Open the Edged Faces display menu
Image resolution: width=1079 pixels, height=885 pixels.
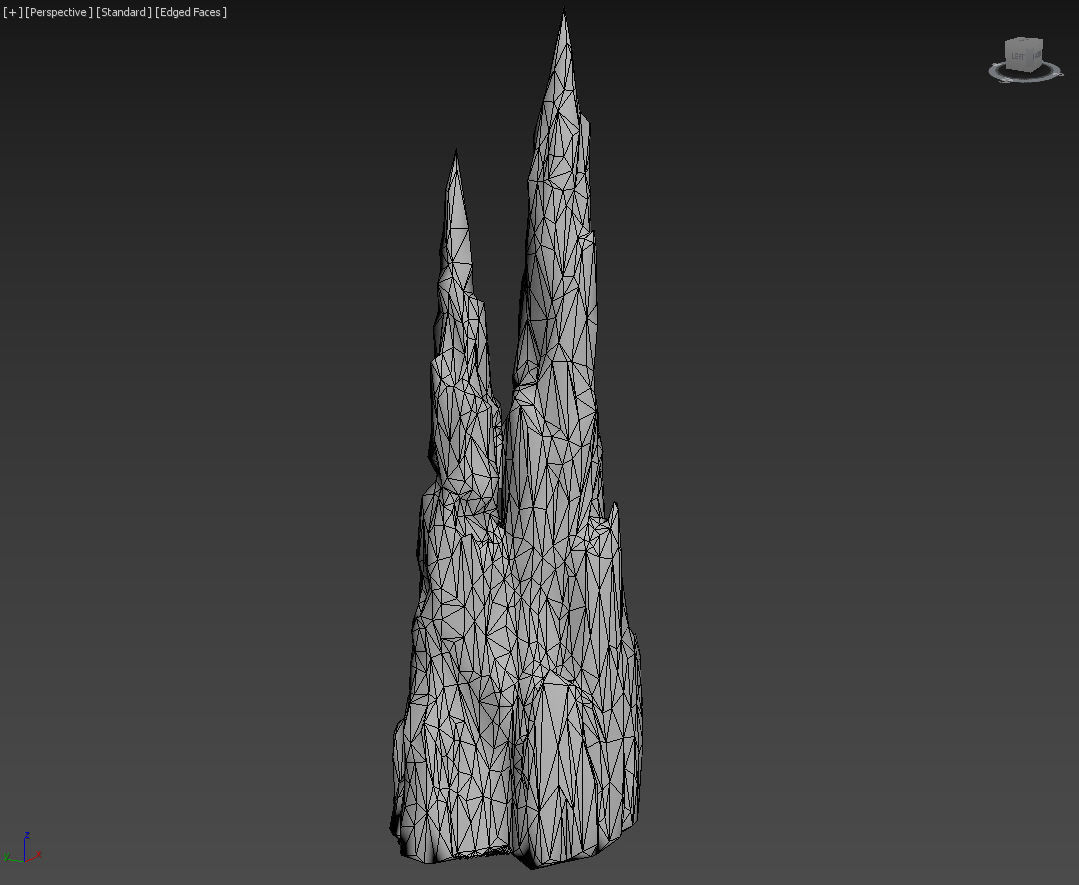pos(191,12)
